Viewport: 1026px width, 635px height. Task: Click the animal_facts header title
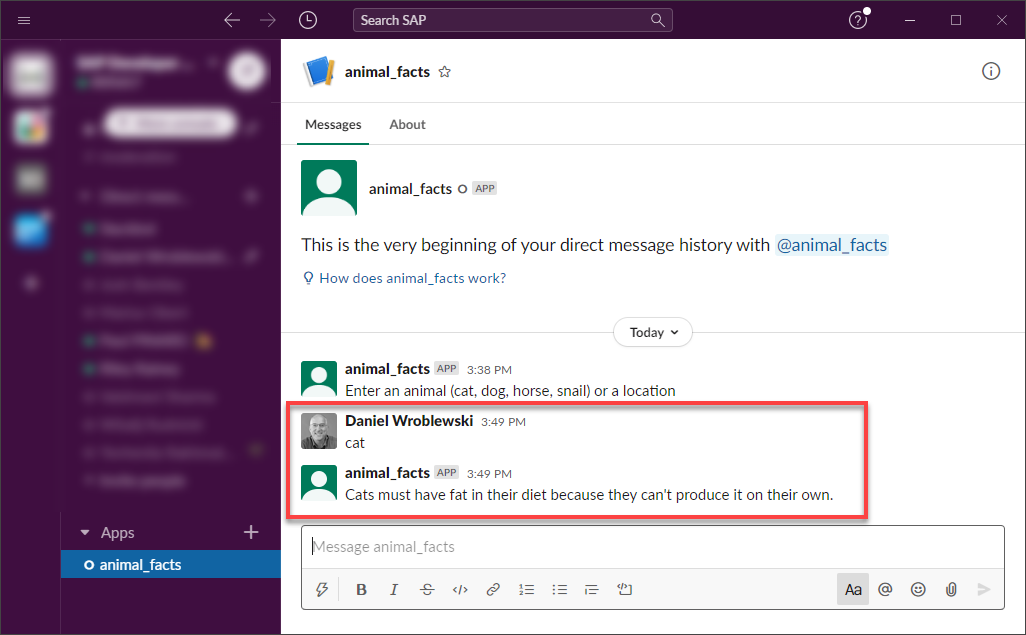387,72
